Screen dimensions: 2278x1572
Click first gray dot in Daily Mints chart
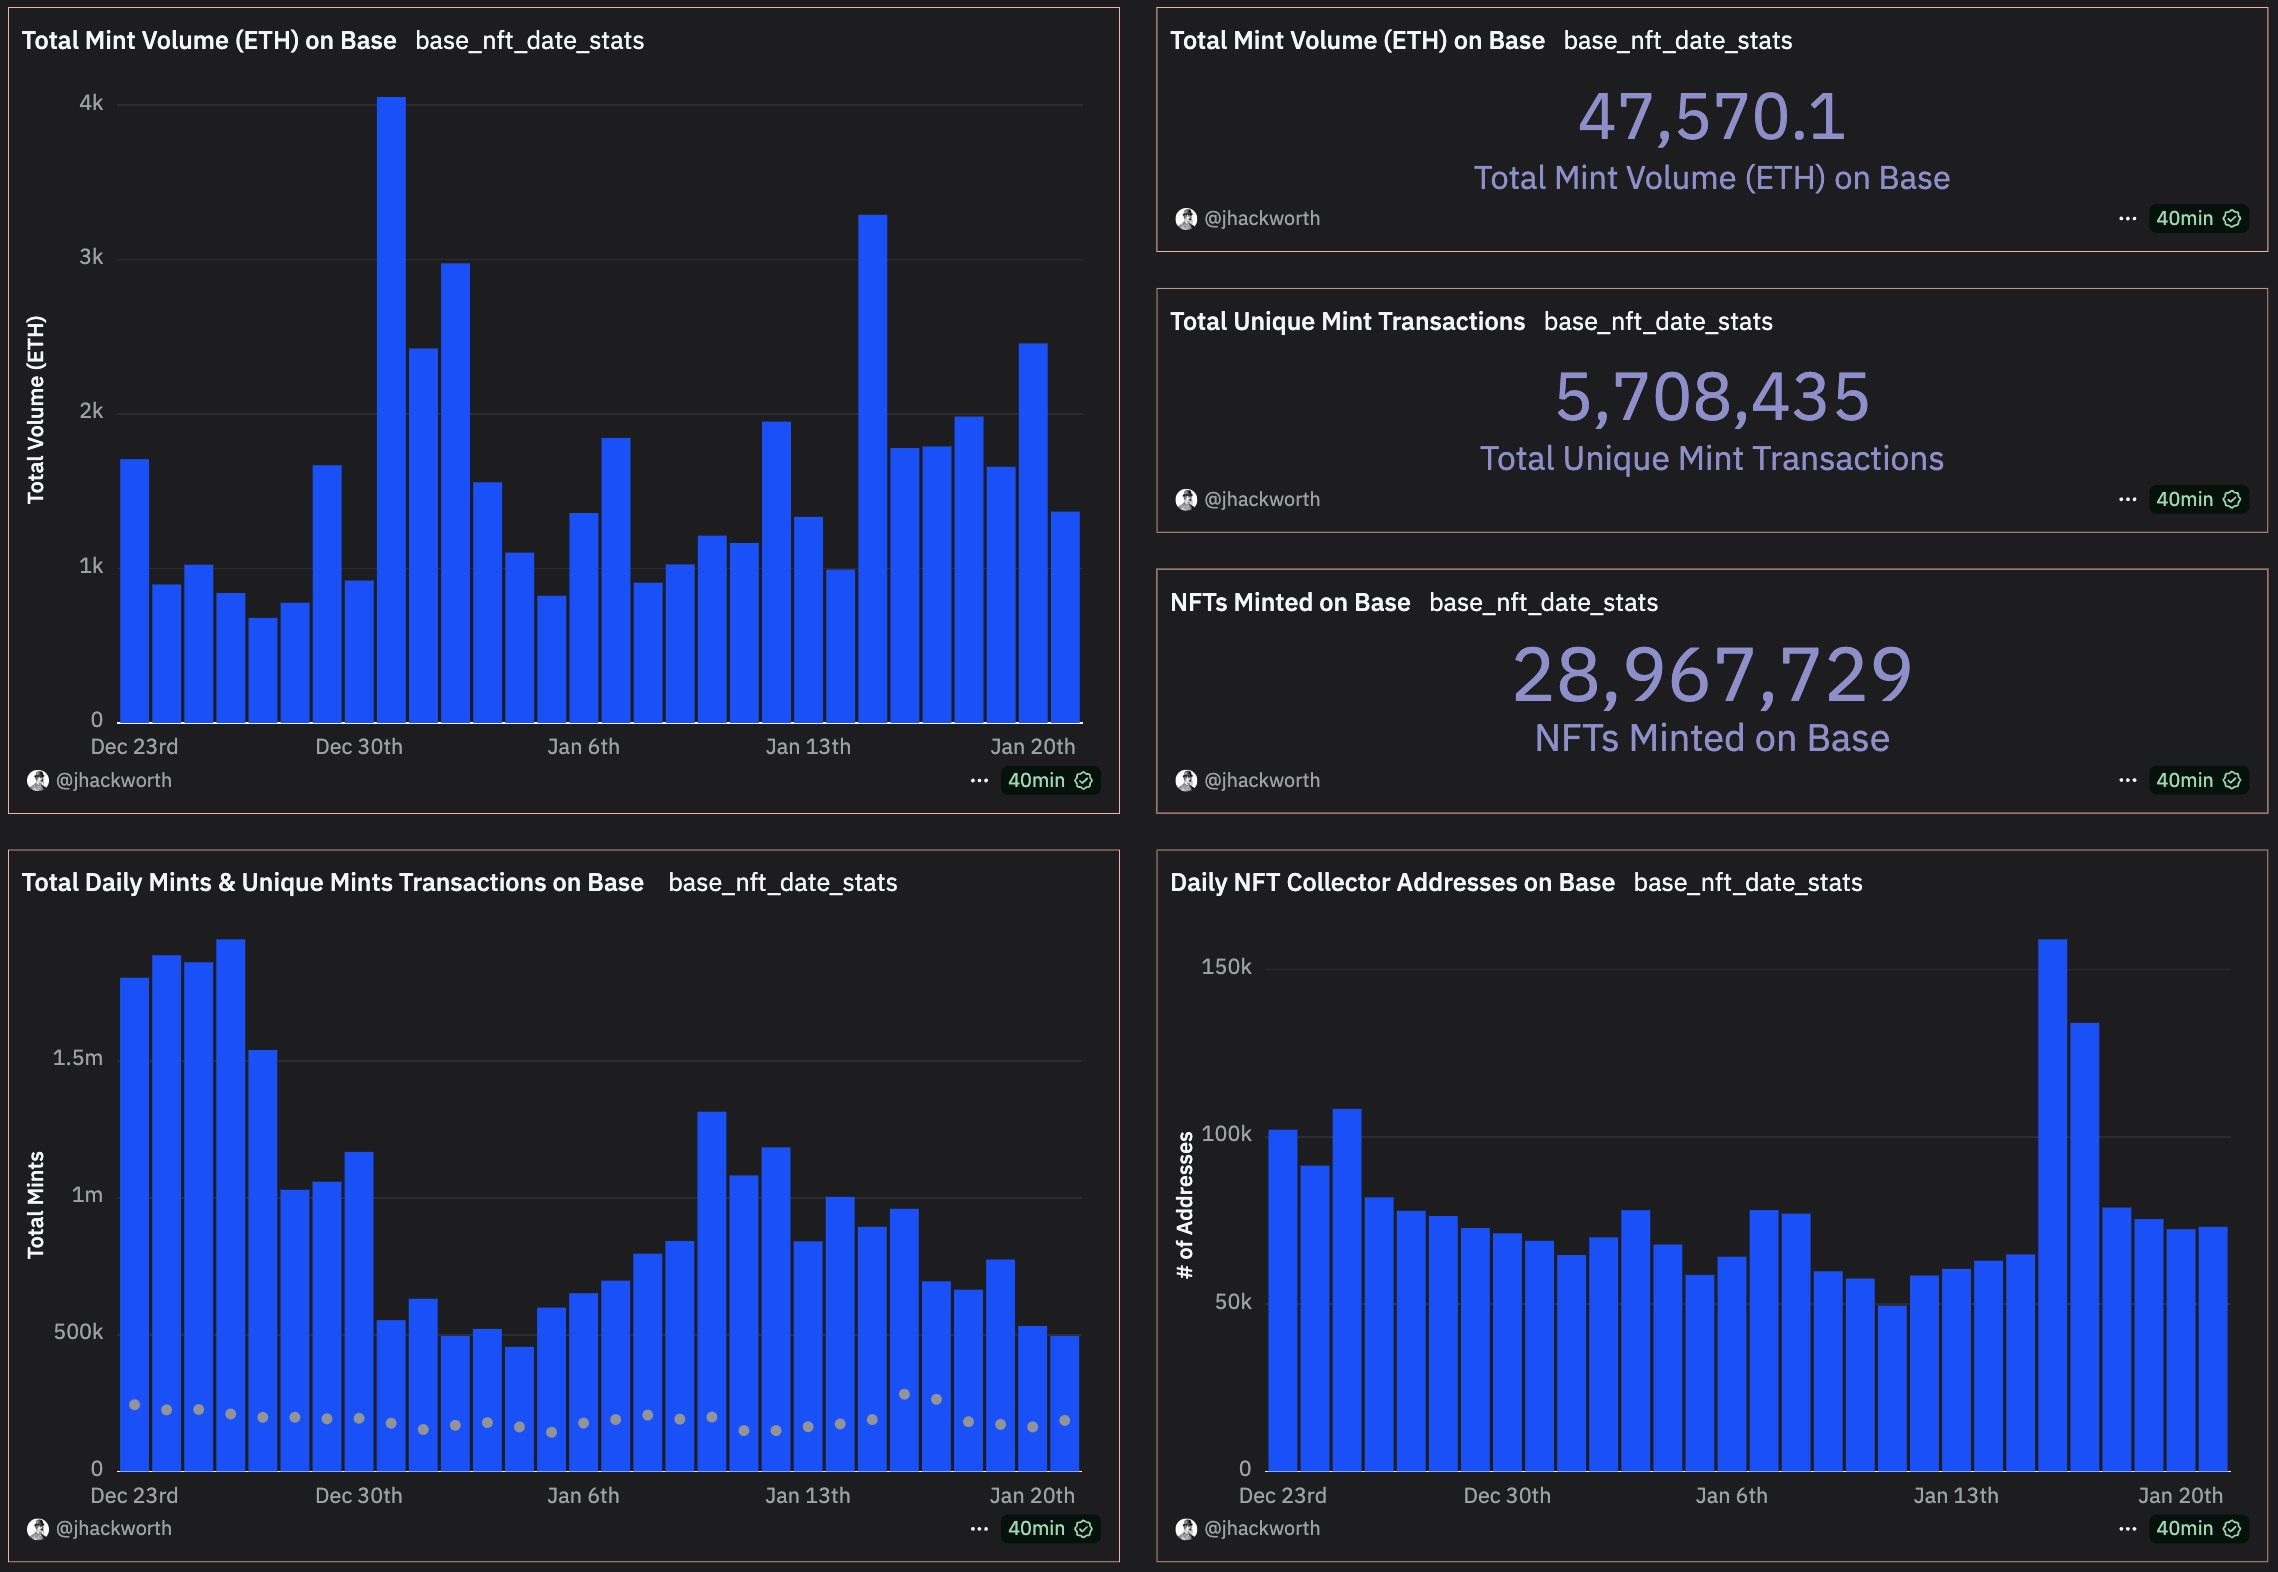click(135, 1405)
